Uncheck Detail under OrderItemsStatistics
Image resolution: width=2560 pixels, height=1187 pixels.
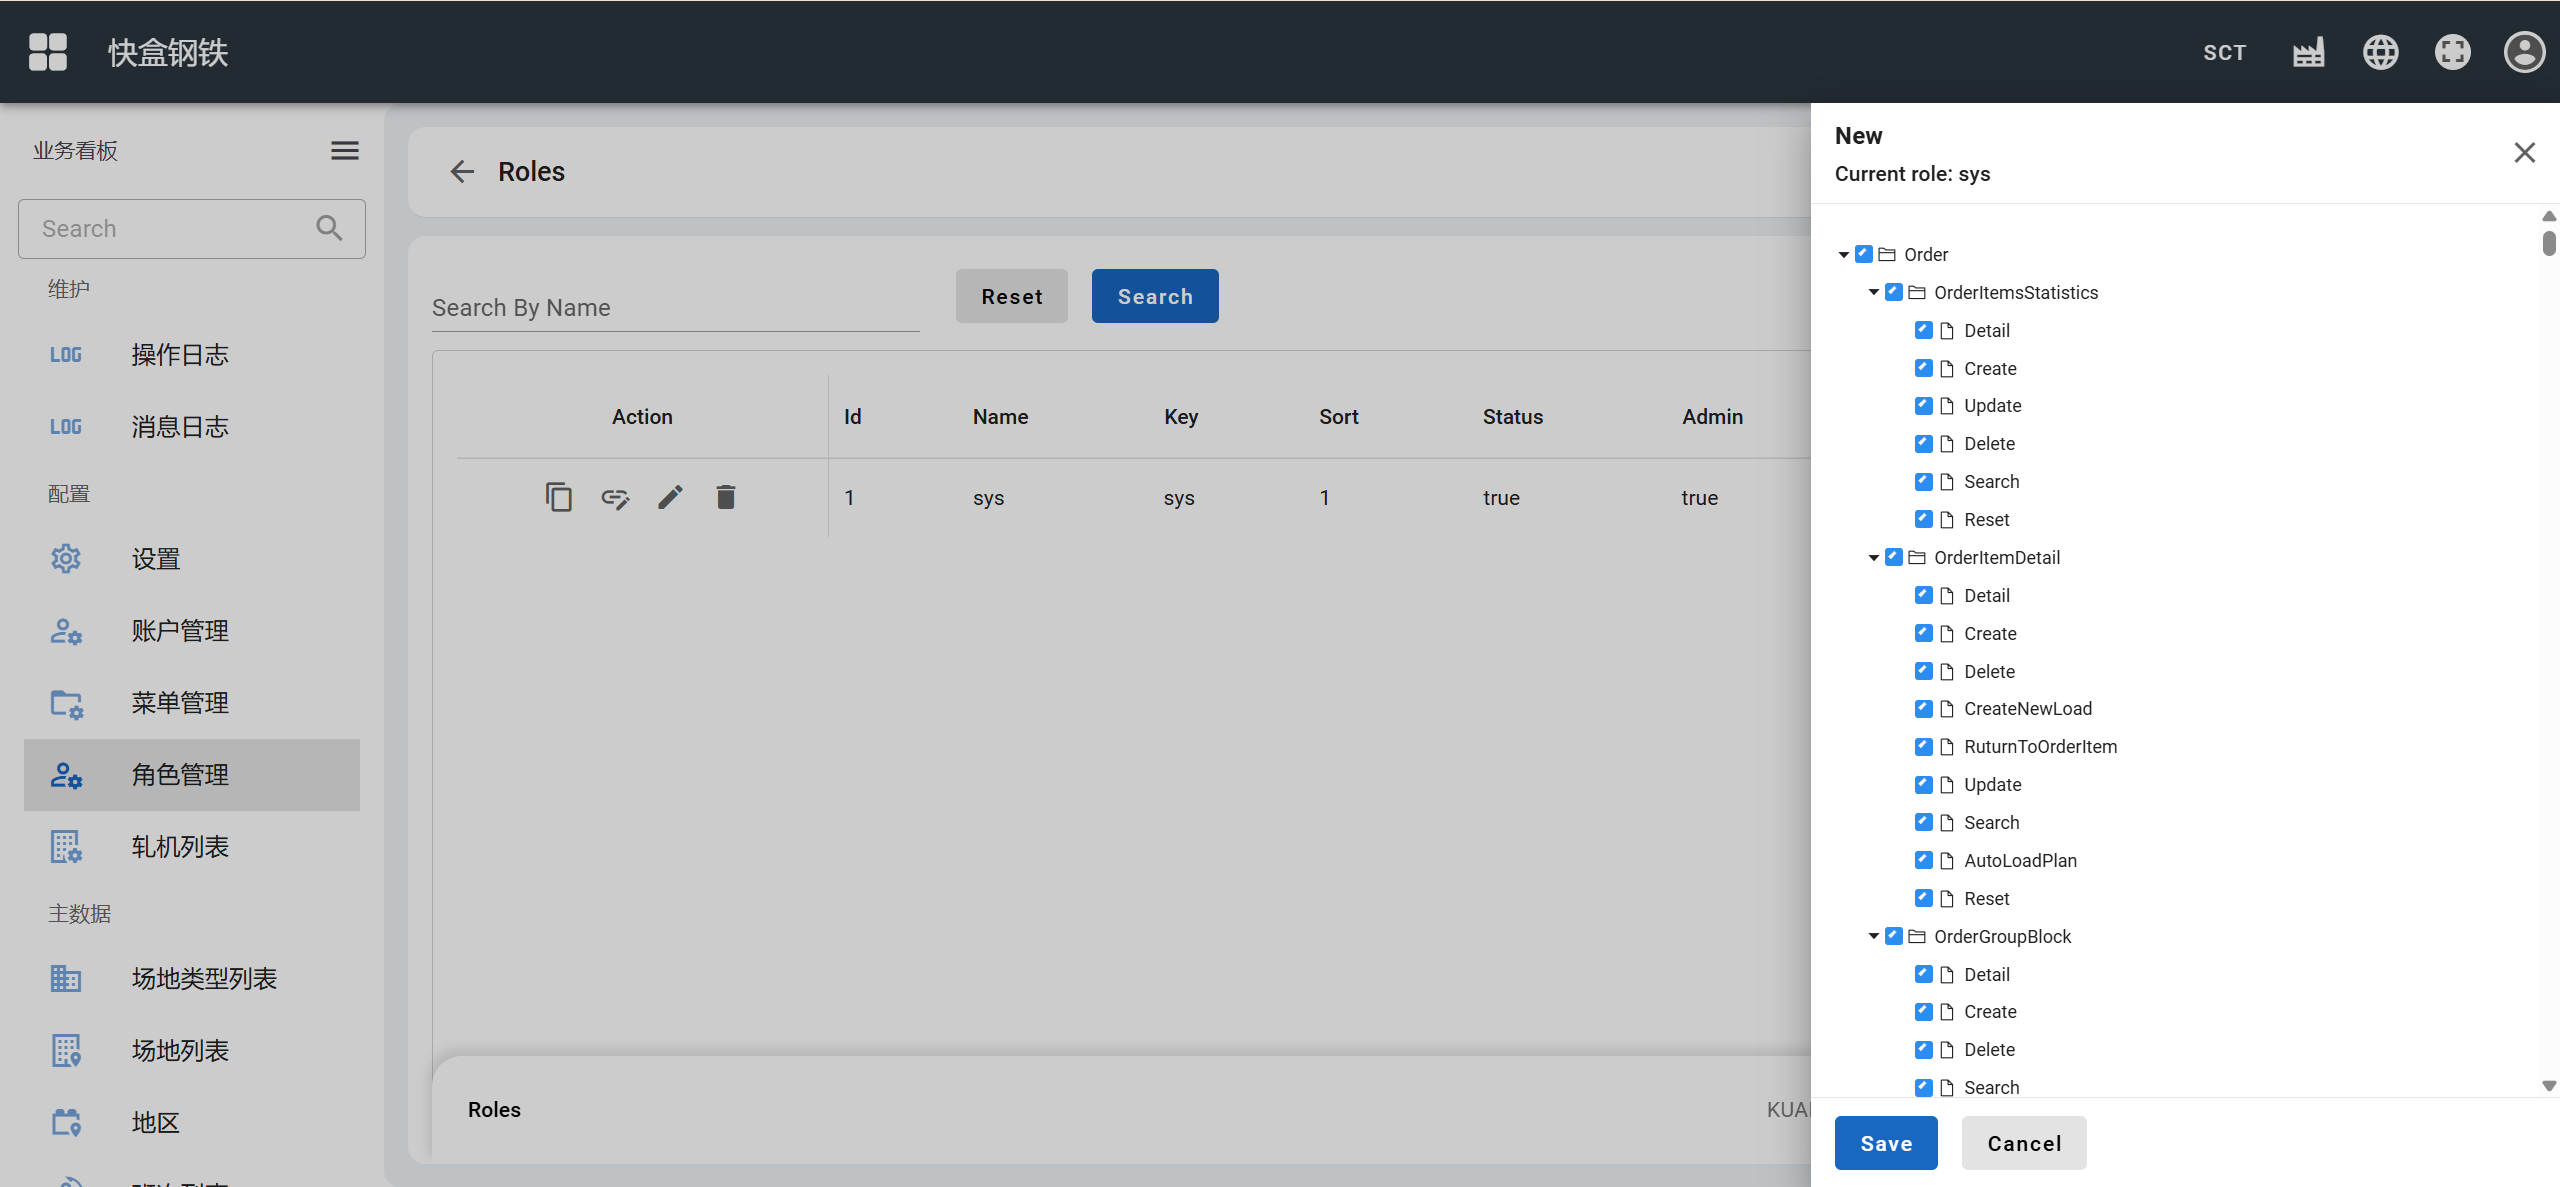1924,330
